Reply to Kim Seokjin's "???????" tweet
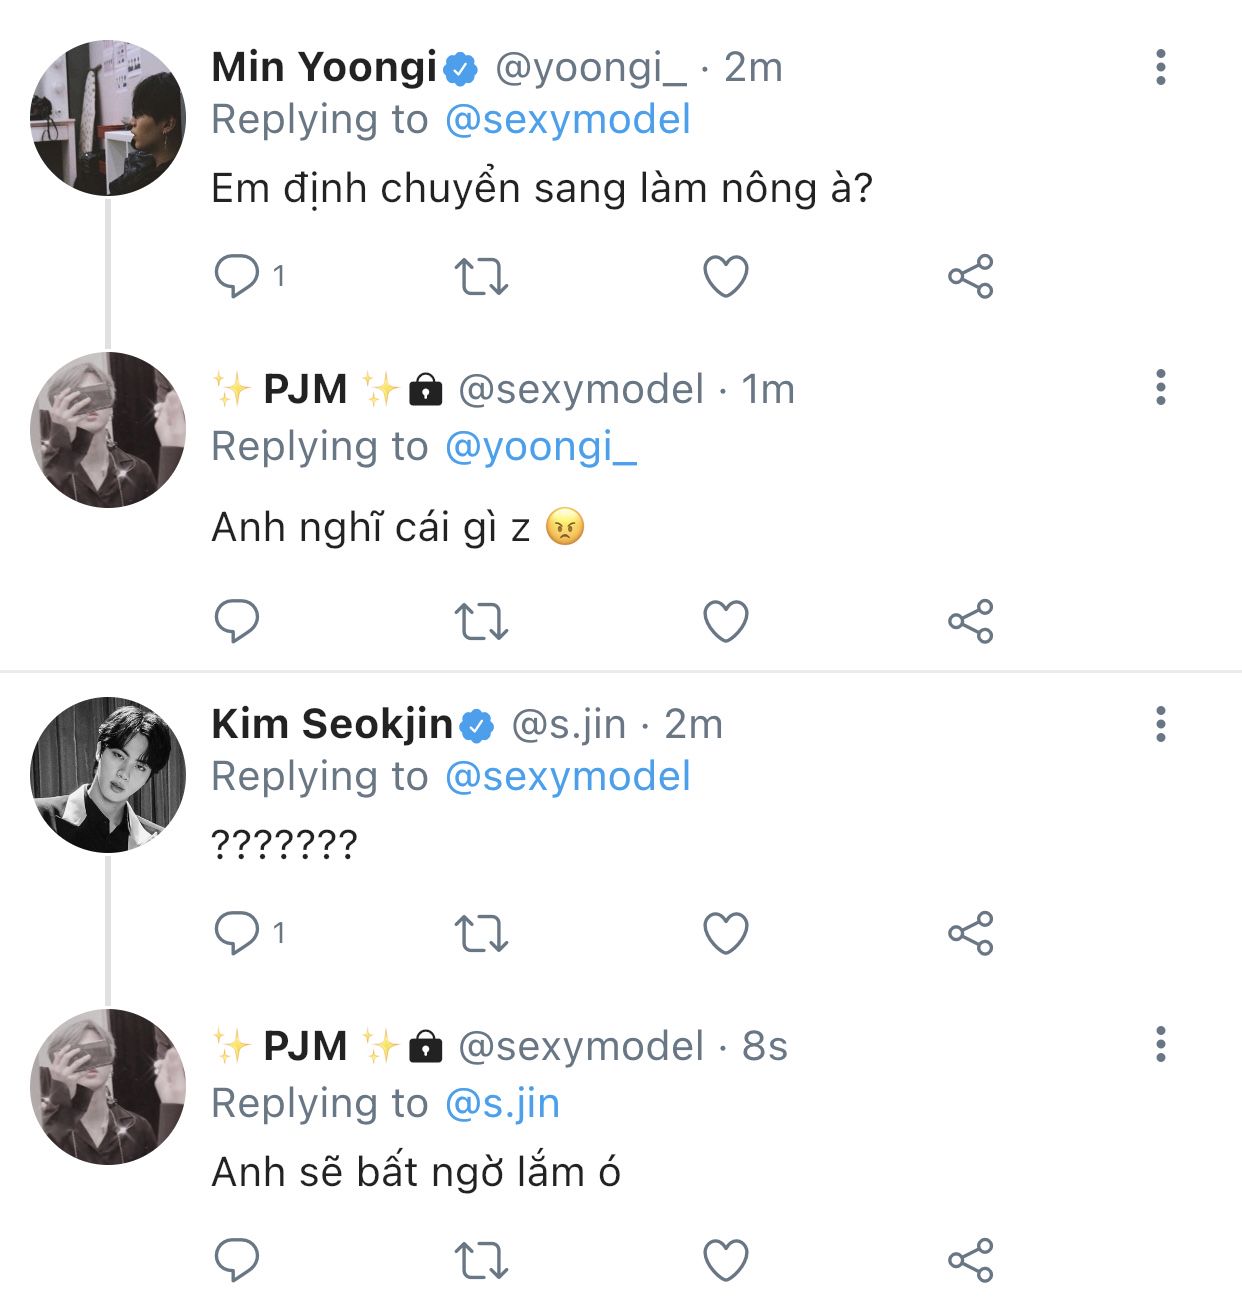 [237, 934]
